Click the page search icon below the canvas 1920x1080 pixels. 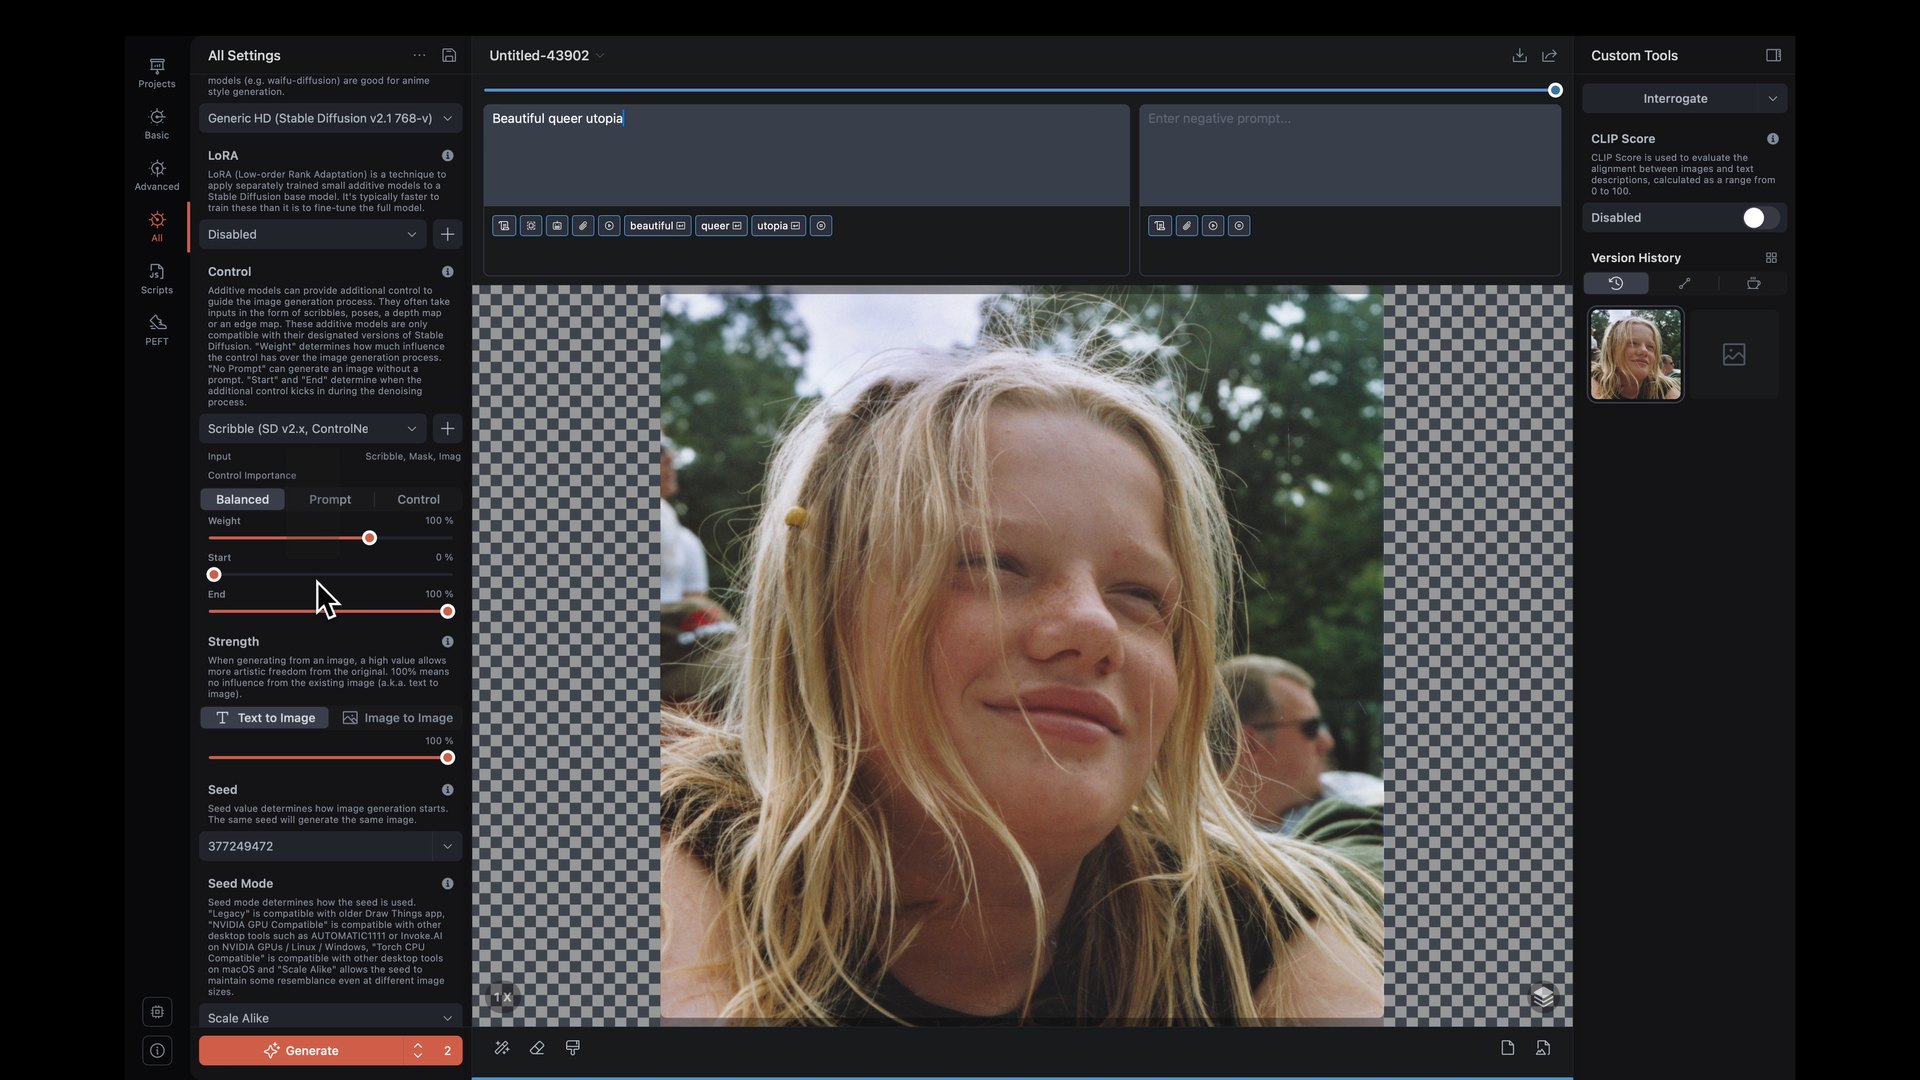click(x=1543, y=1048)
